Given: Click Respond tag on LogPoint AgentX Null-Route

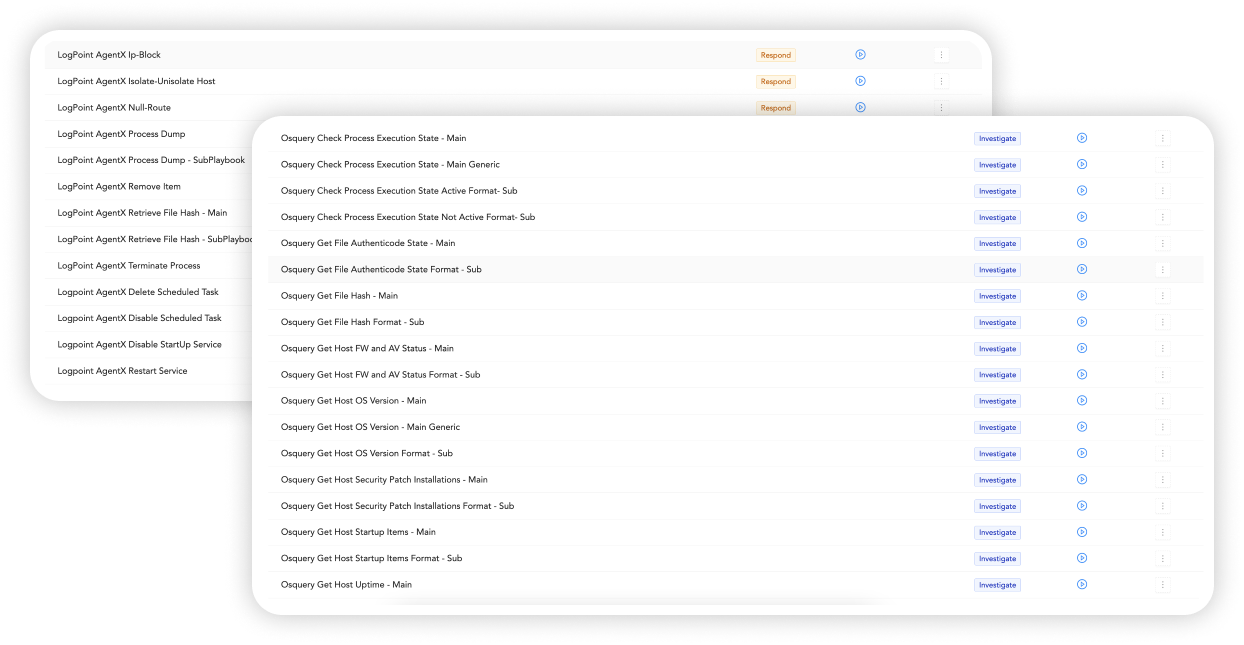Looking at the screenshot, I should point(775,108).
